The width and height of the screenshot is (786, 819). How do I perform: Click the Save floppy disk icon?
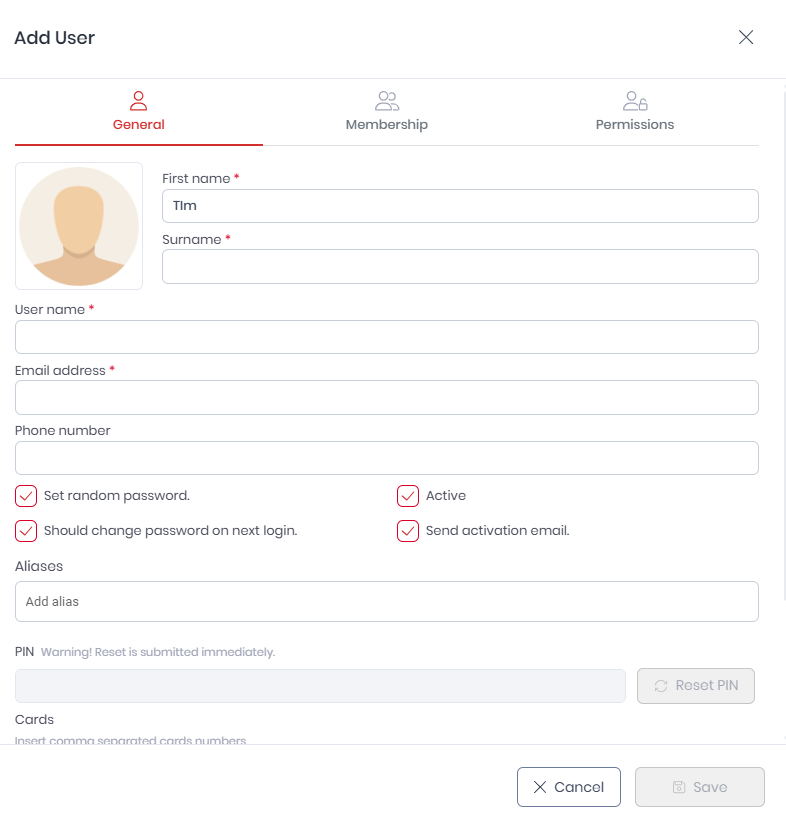pyautogui.click(x=679, y=787)
